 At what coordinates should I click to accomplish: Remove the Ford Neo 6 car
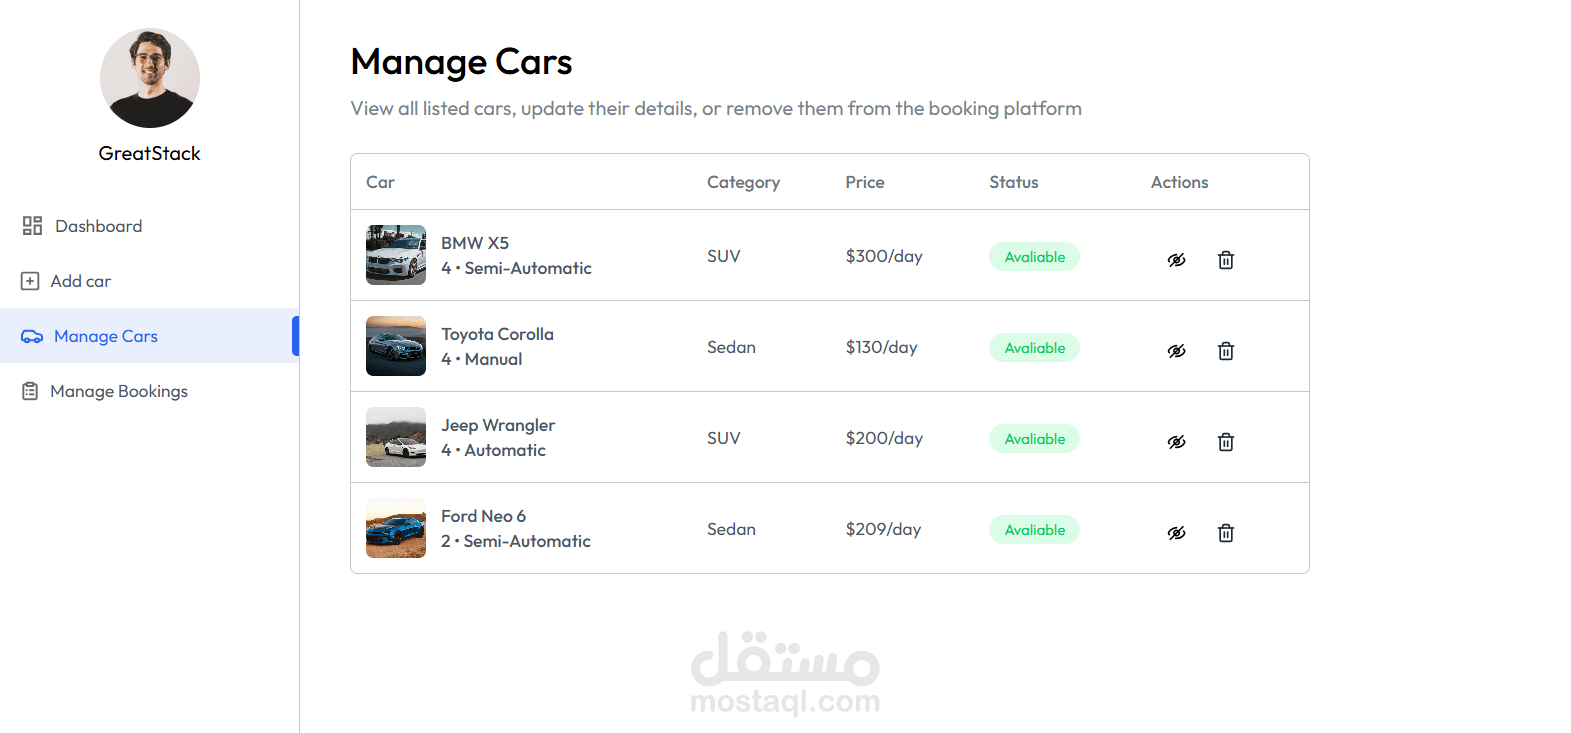click(1225, 533)
